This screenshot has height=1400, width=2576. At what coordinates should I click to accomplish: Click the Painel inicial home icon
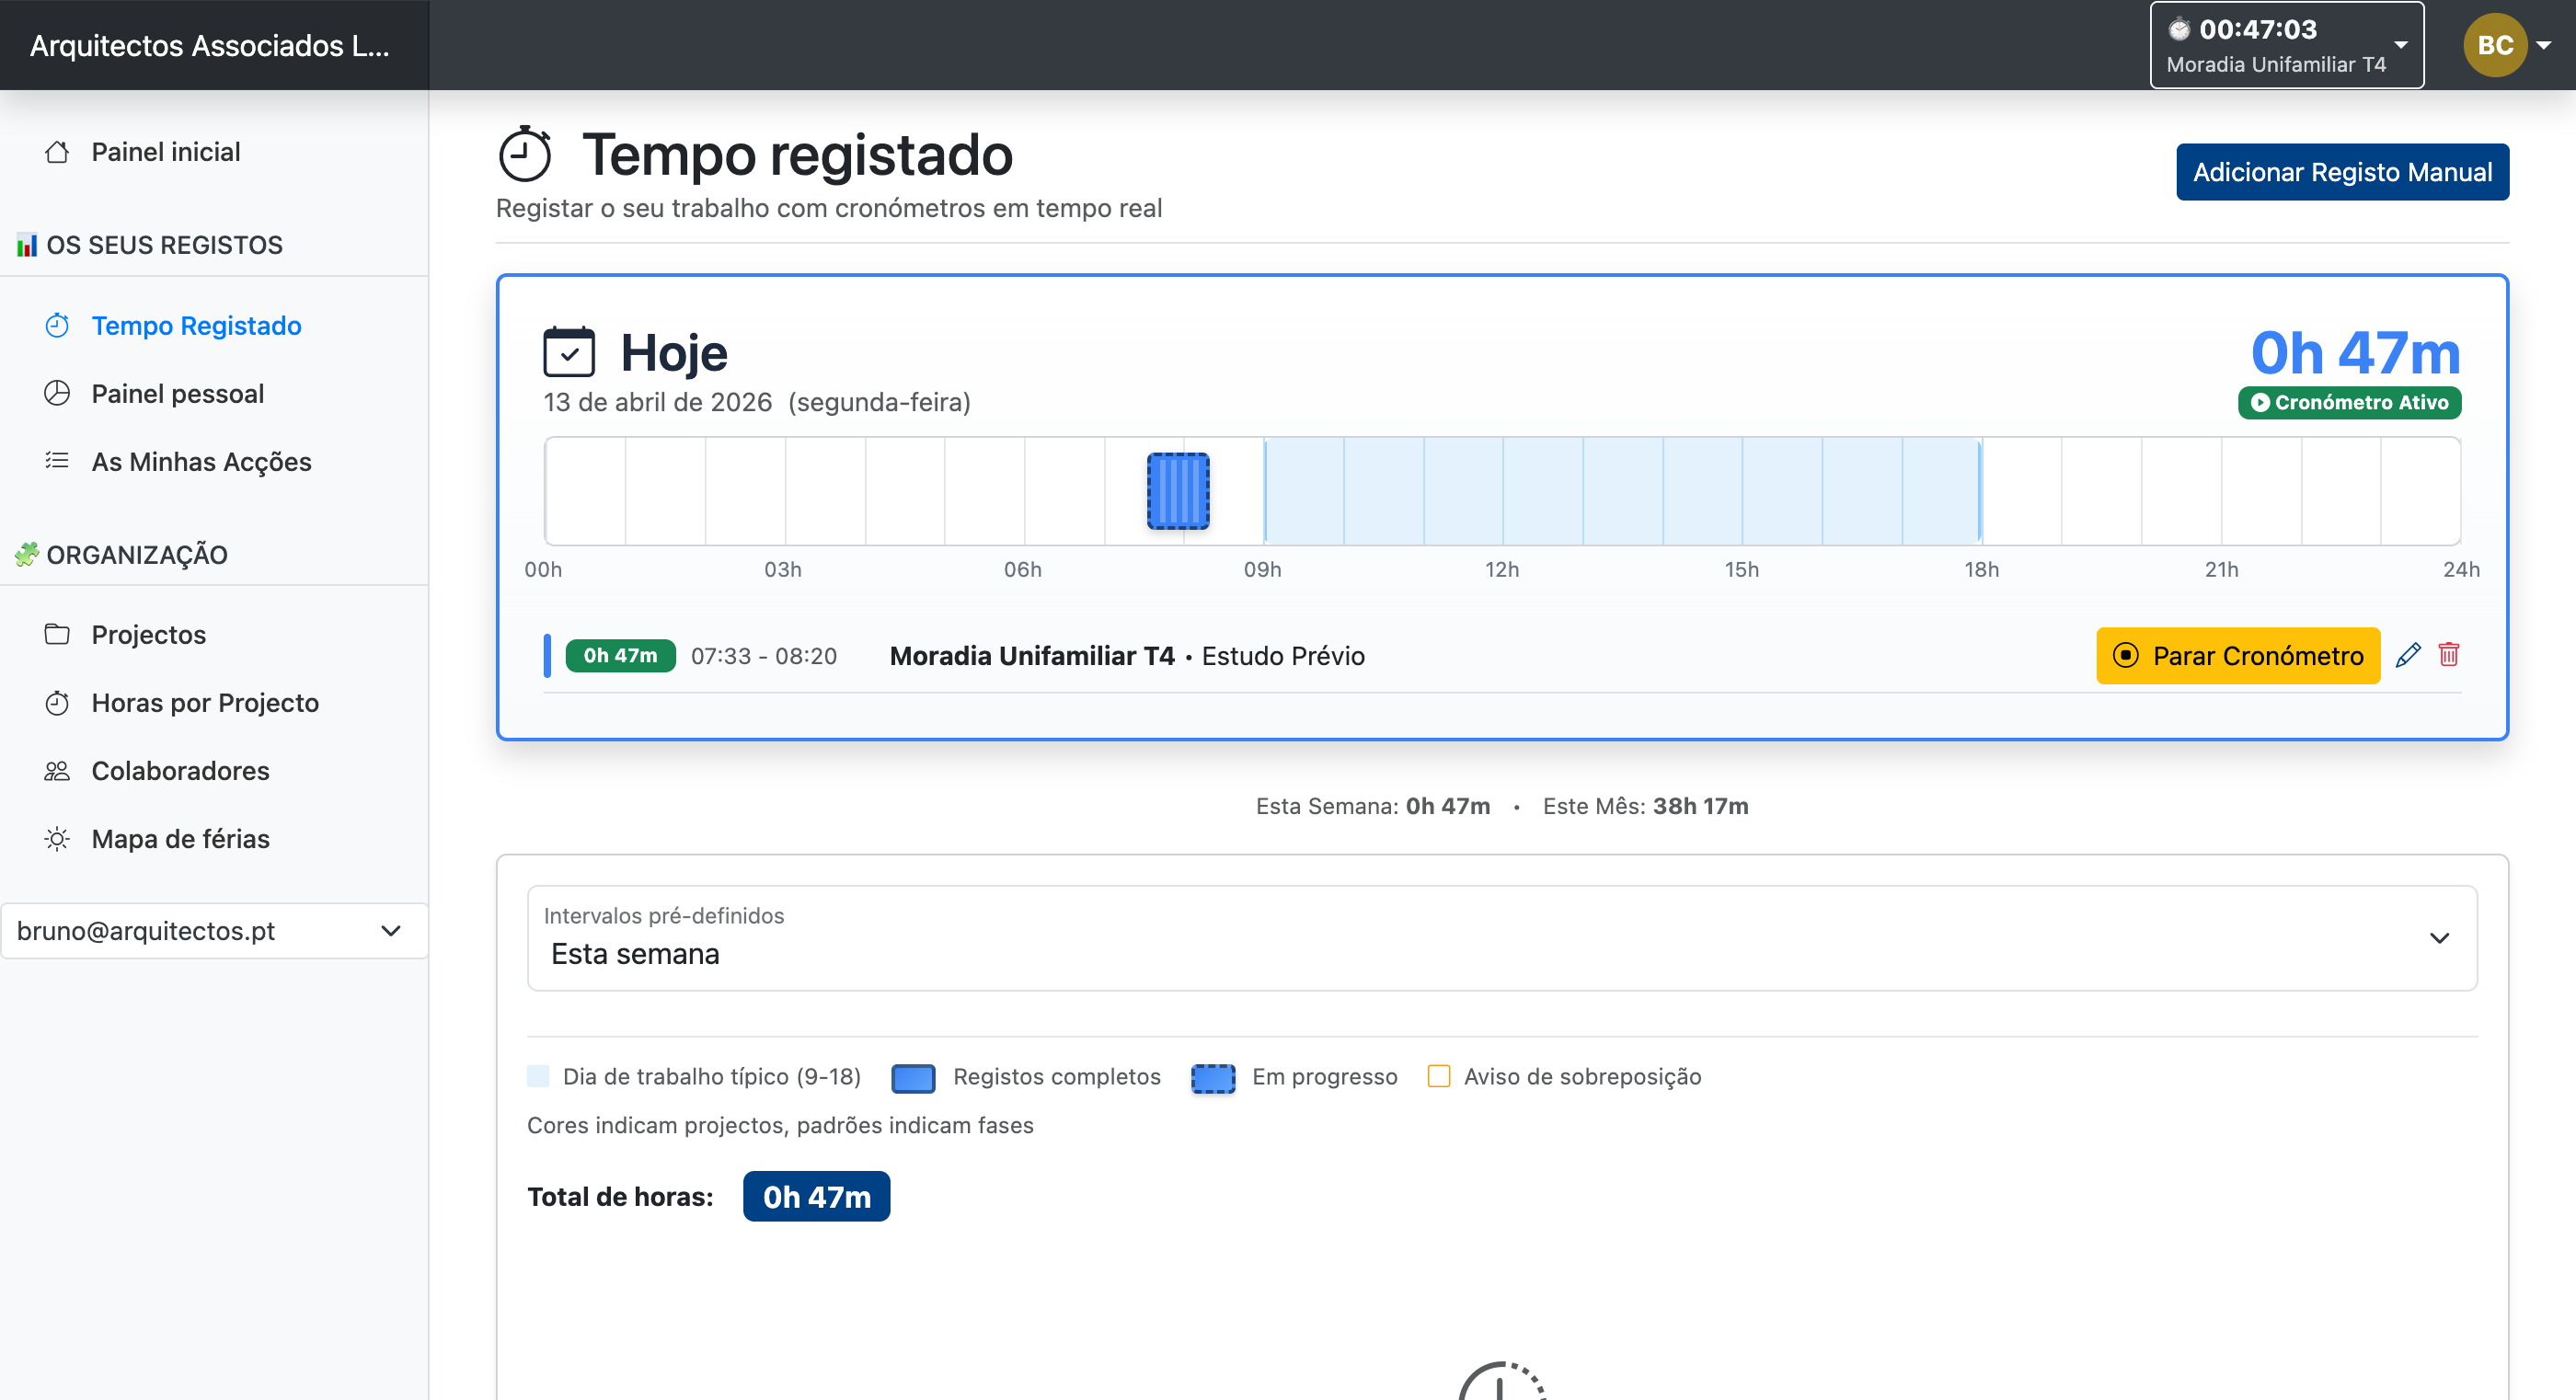point(57,151)
